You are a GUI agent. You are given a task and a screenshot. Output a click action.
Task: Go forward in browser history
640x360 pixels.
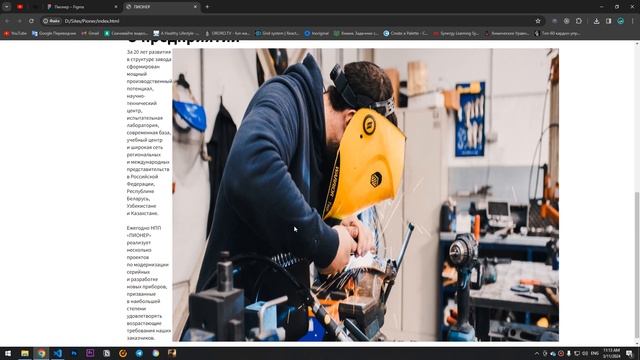(19, 21)
